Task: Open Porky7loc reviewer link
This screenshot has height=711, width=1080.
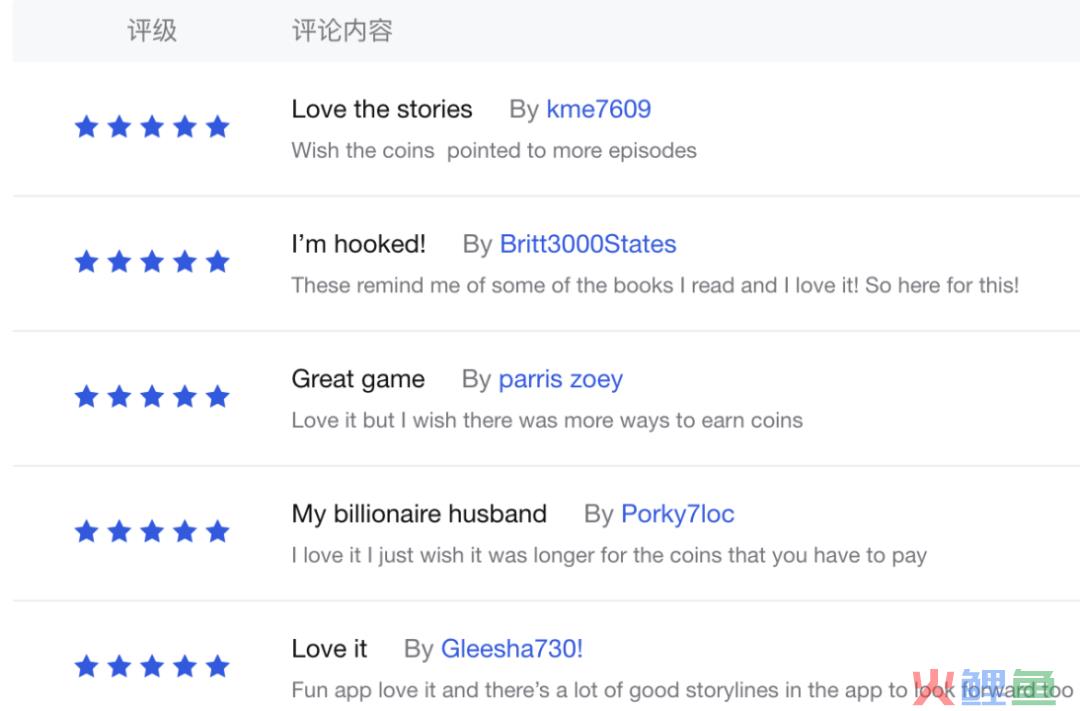Action: pos(677,514)
